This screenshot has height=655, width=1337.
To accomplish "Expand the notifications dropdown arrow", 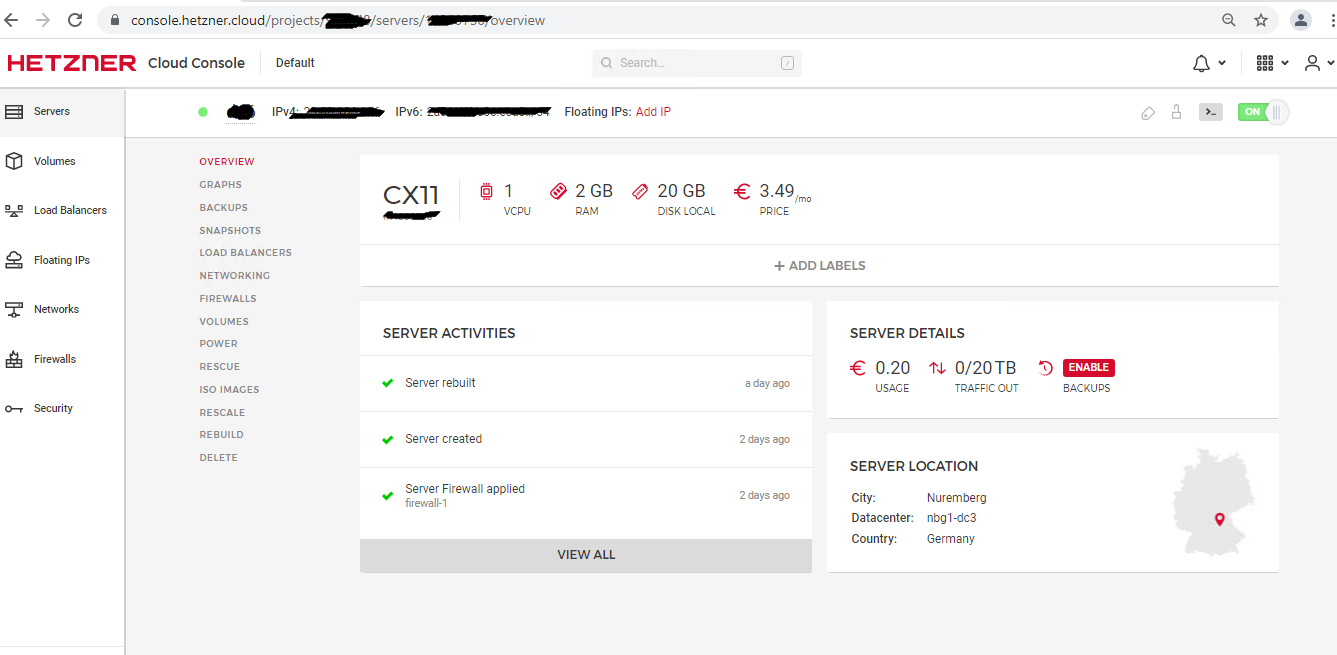I will [1222, 63].
